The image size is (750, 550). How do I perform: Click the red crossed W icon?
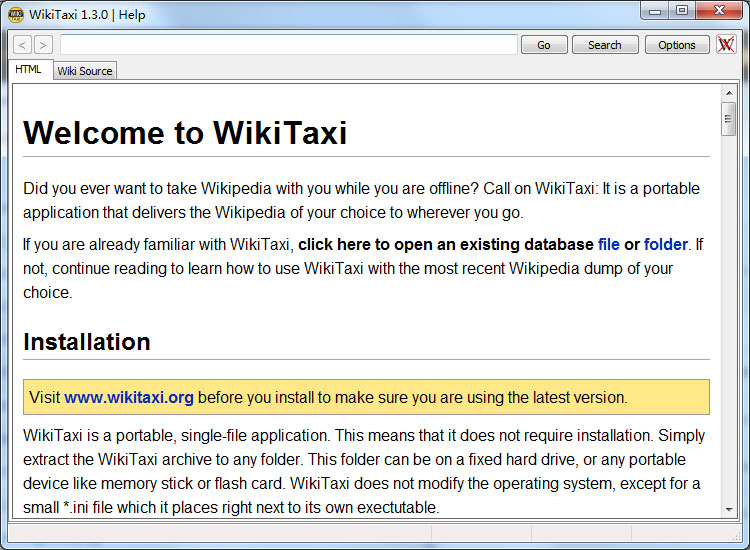[726, 45]
